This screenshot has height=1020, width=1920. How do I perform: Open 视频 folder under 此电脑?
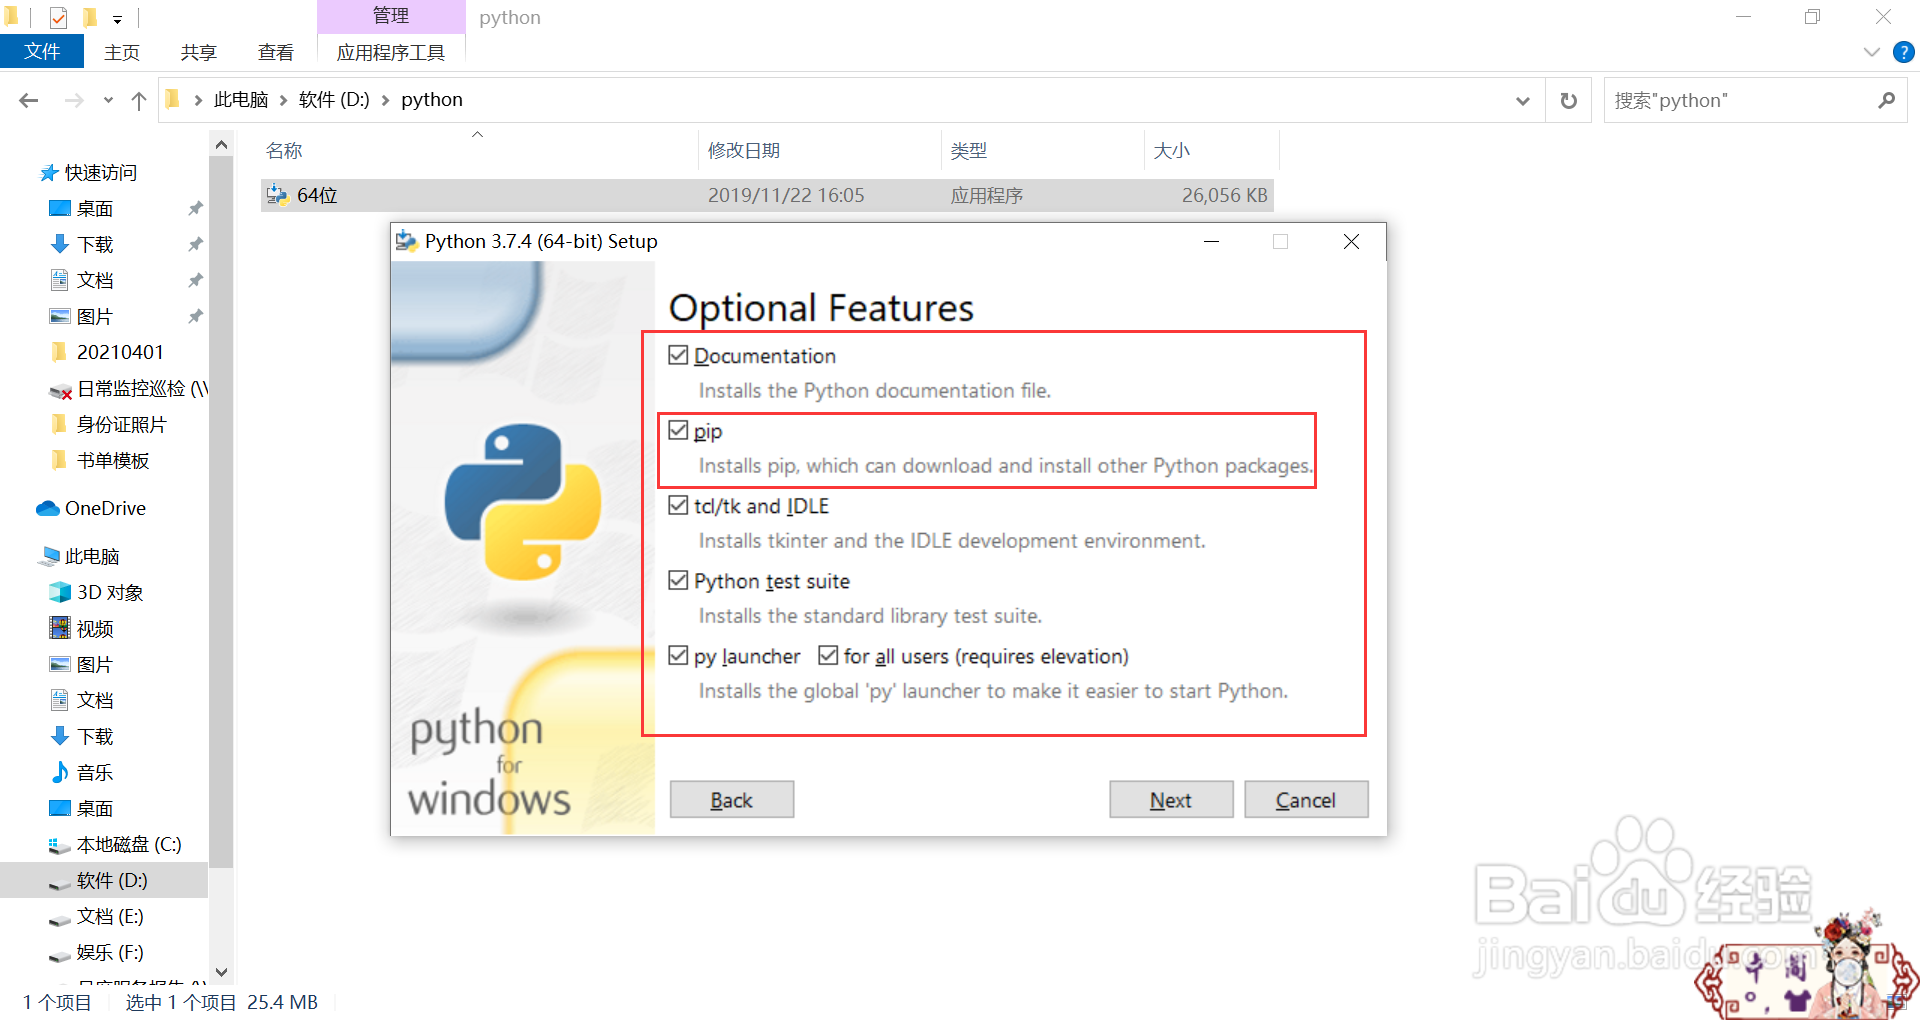coord(95,629)
